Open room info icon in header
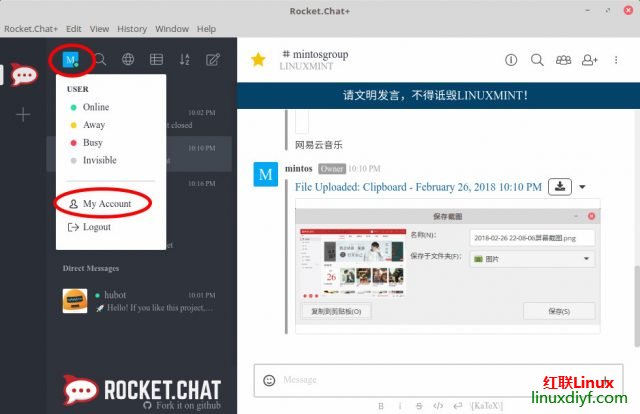Viewport: 640px width, 414px height. point(511,60)
